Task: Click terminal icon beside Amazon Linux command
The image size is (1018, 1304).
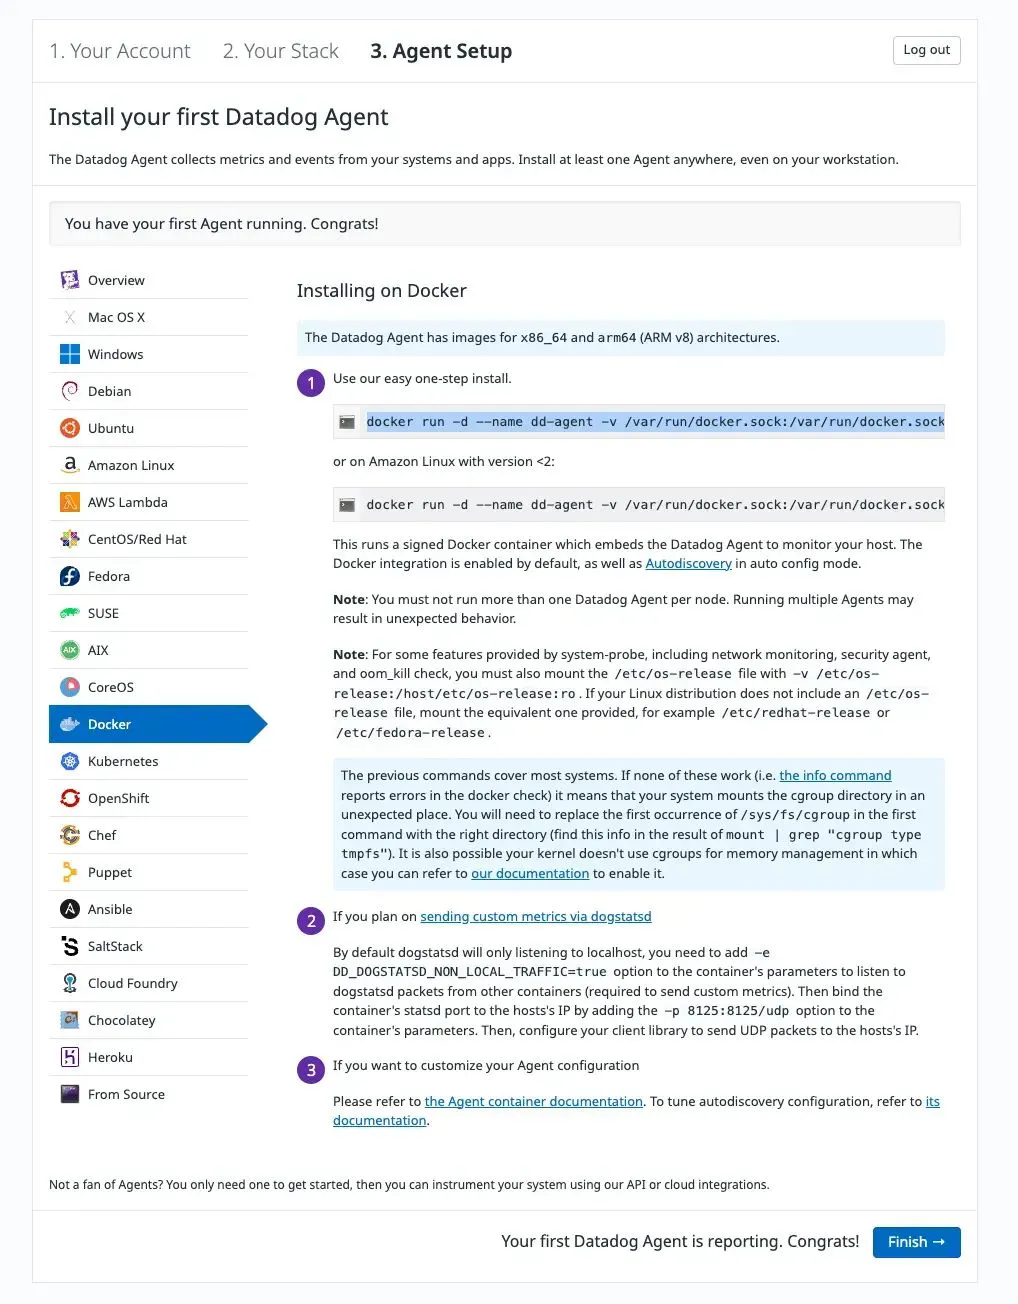Action: [347, 505]
